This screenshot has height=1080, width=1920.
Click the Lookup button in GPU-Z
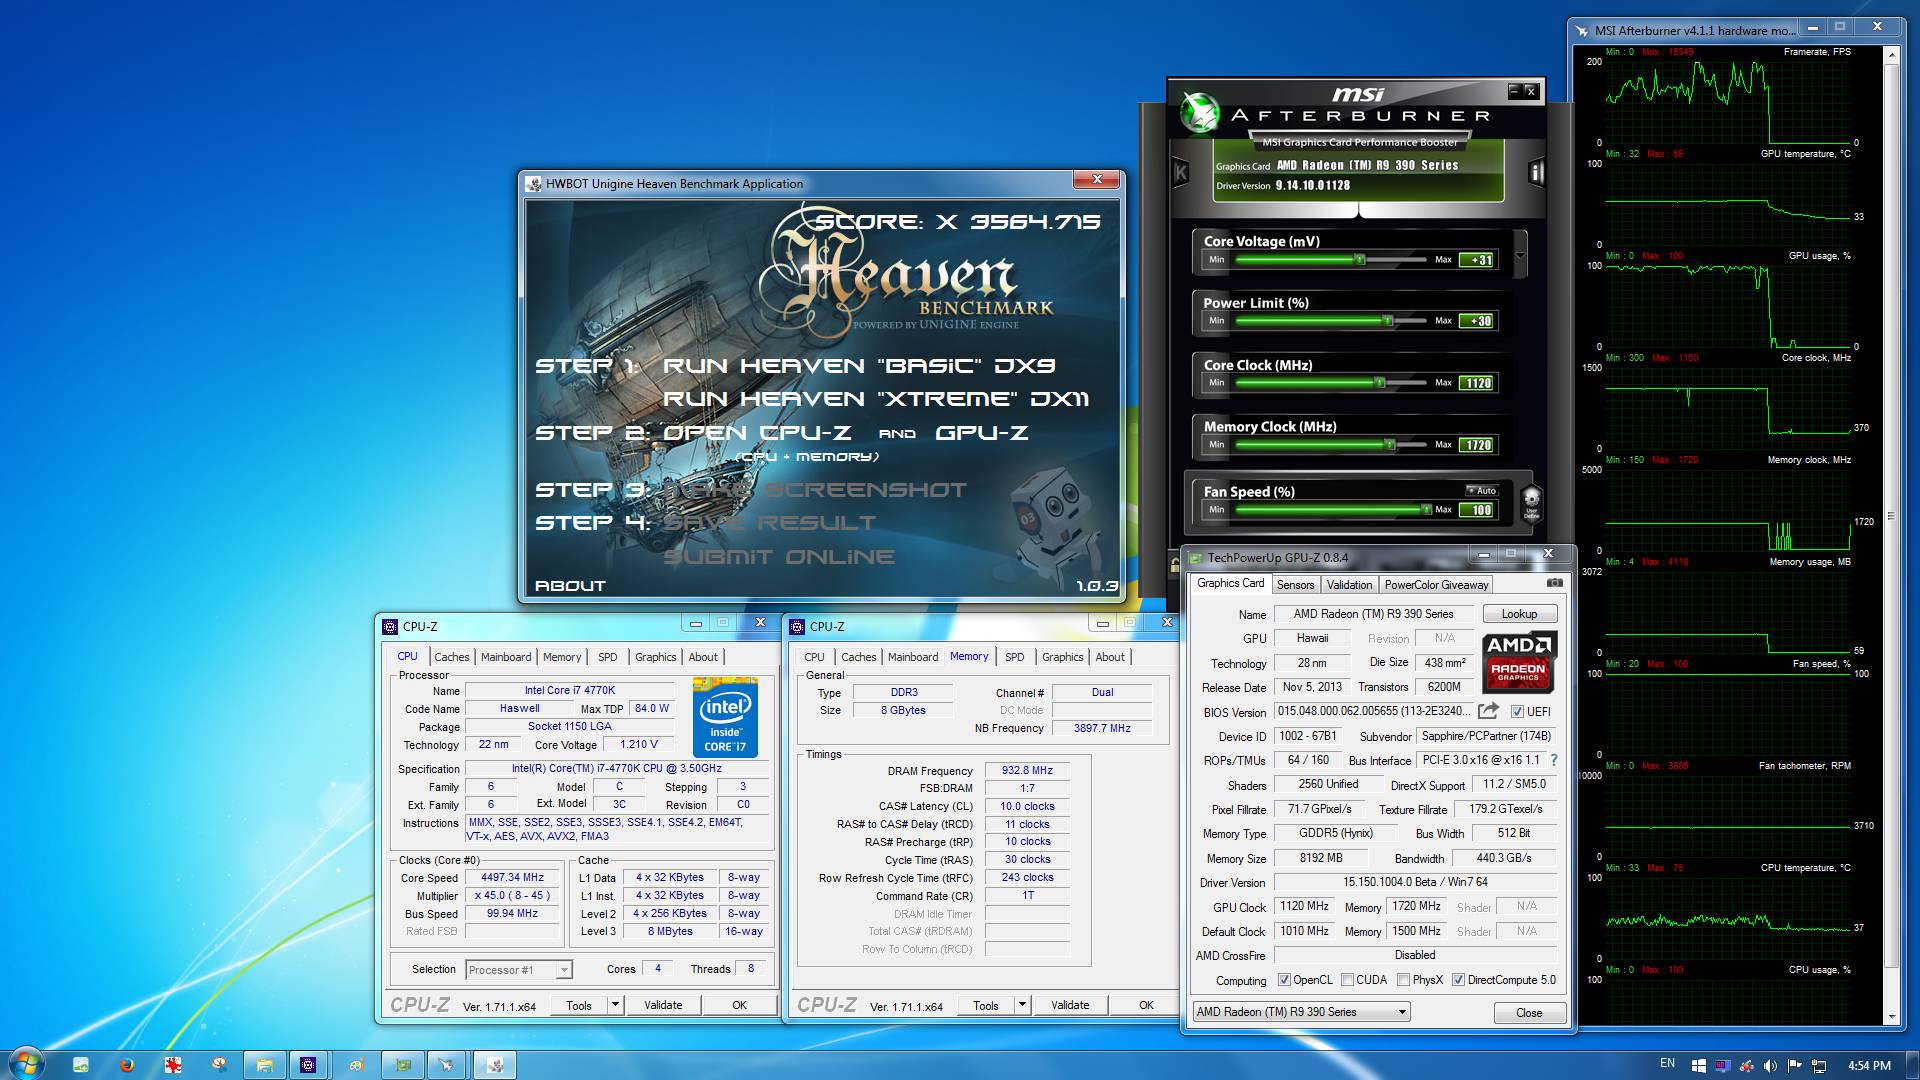(x=1519, y=614)
